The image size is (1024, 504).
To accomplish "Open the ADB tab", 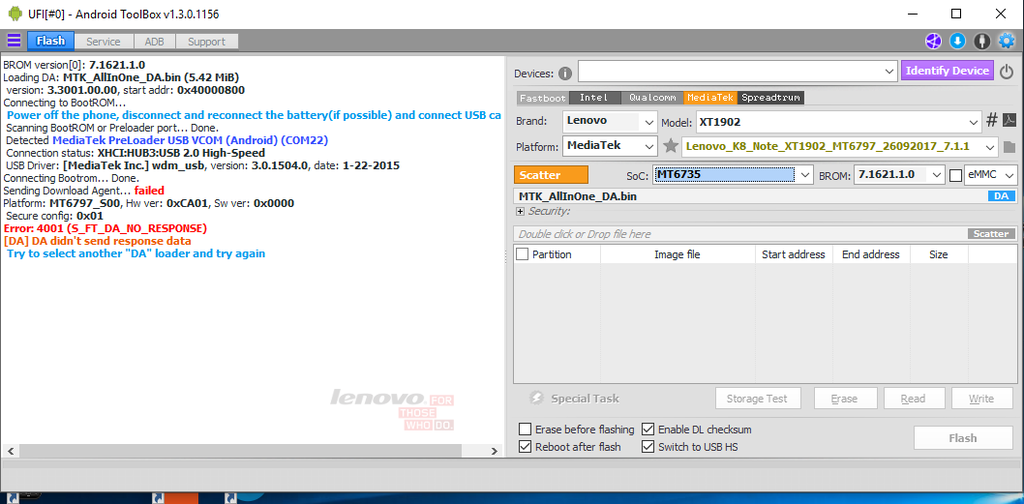I will click(155, 41).
